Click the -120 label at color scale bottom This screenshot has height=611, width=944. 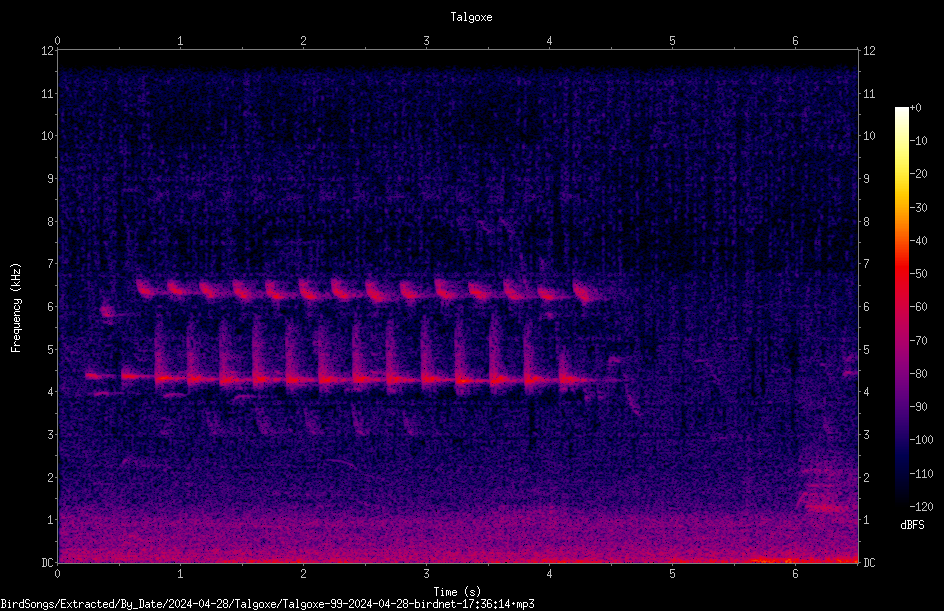[x=921, y=506]
